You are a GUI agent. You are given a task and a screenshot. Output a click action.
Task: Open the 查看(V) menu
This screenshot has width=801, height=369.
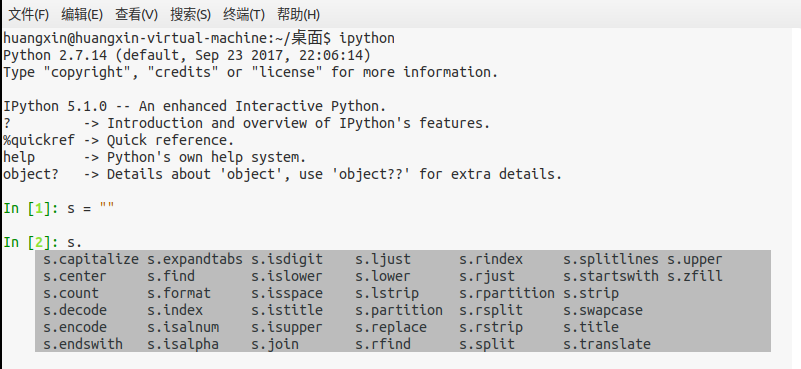coord(136,15)
